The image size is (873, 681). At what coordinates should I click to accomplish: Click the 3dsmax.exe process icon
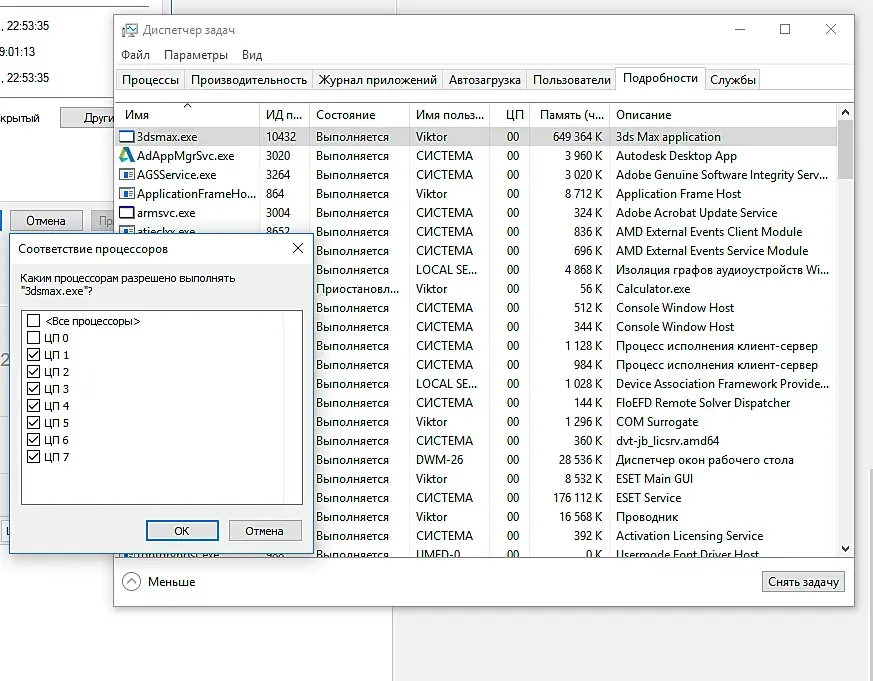tap(127, 137)
